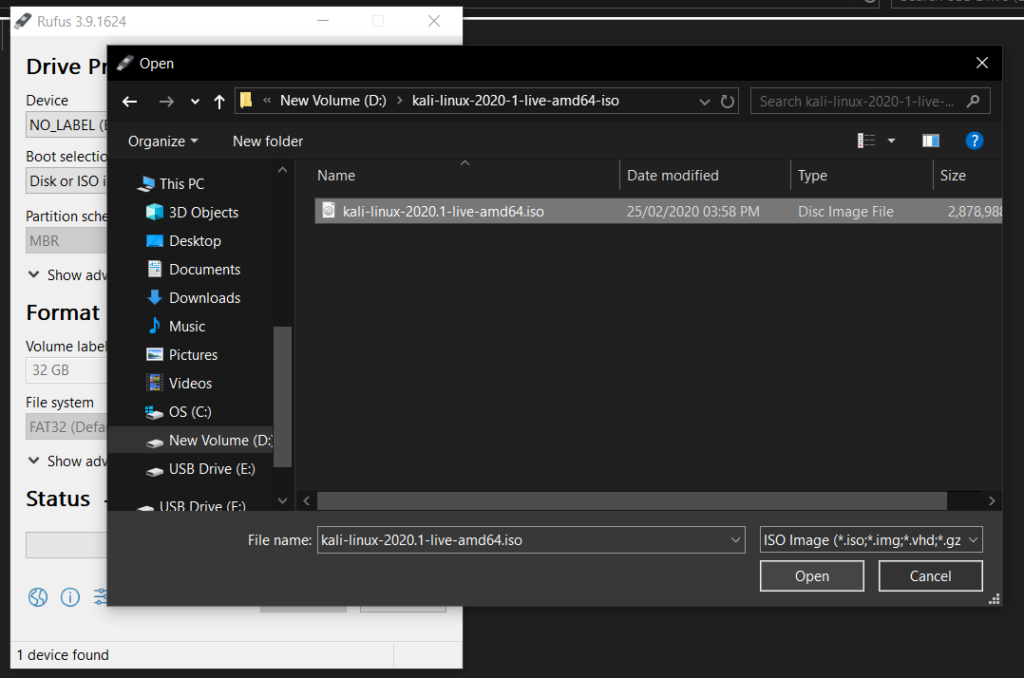
Task: Open the Rufus Device dropdown
Action: (67, 125)
